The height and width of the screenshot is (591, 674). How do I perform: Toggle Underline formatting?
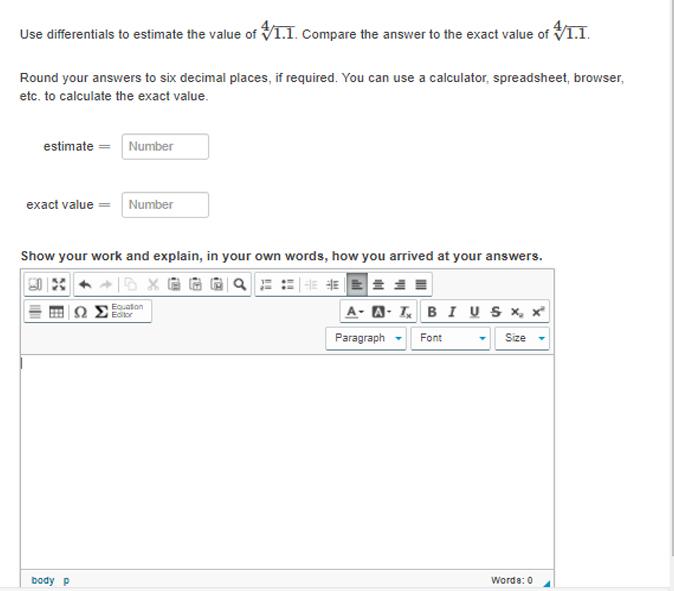pyautogui.click(x=474, y=312)
